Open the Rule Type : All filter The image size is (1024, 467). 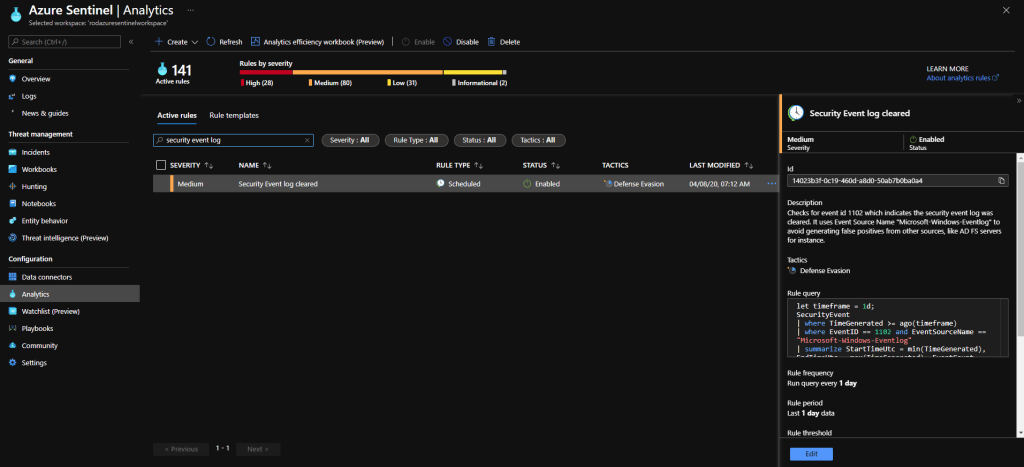pos(416,140)
